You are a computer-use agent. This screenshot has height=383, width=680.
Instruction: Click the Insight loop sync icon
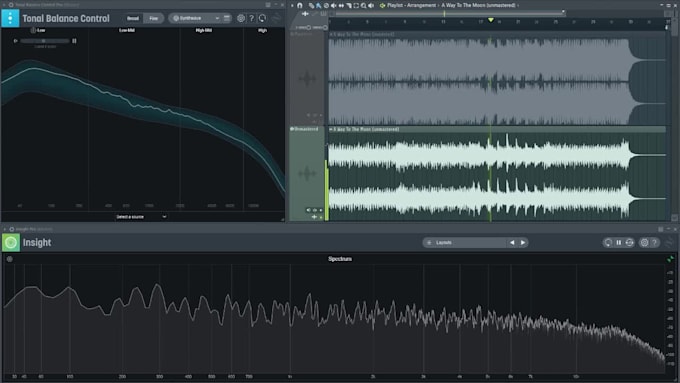629,242
